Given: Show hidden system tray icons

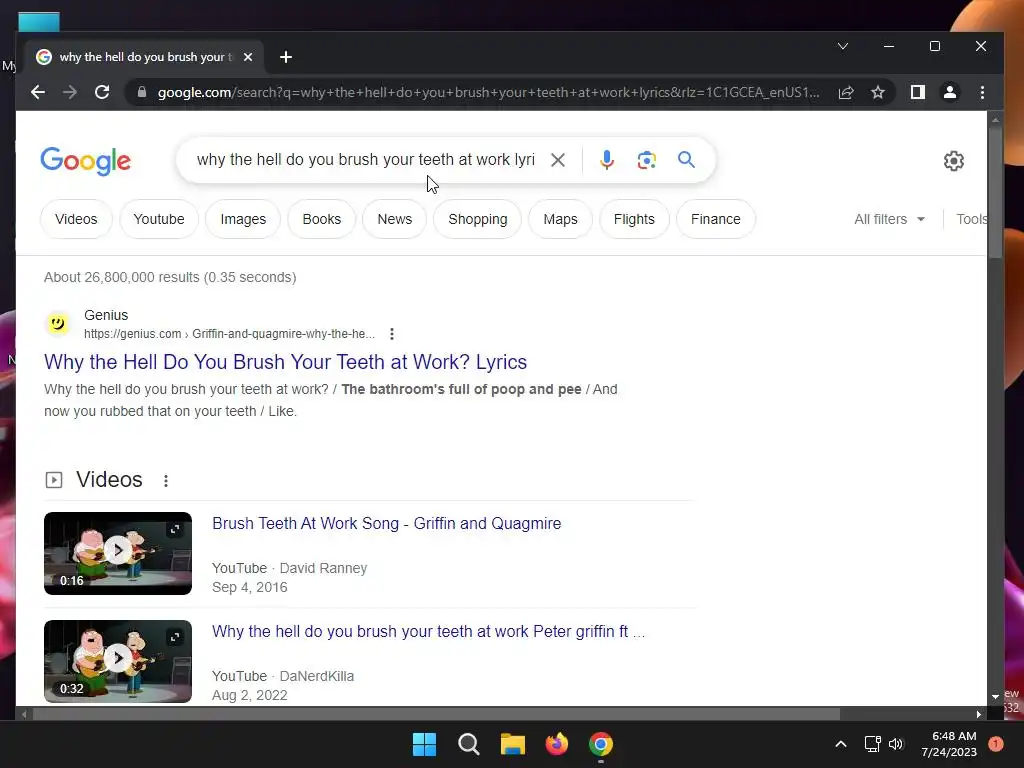Looking at the screenshot, I should (841, 744).
